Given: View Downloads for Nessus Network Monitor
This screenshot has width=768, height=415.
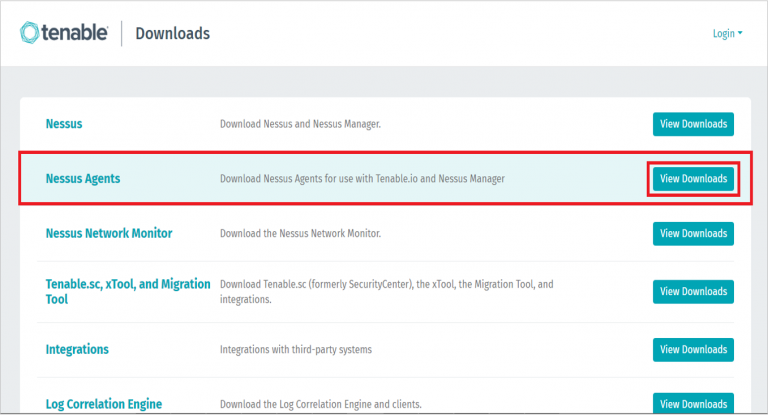Looking at the screenshot, I should click(693, 233).
